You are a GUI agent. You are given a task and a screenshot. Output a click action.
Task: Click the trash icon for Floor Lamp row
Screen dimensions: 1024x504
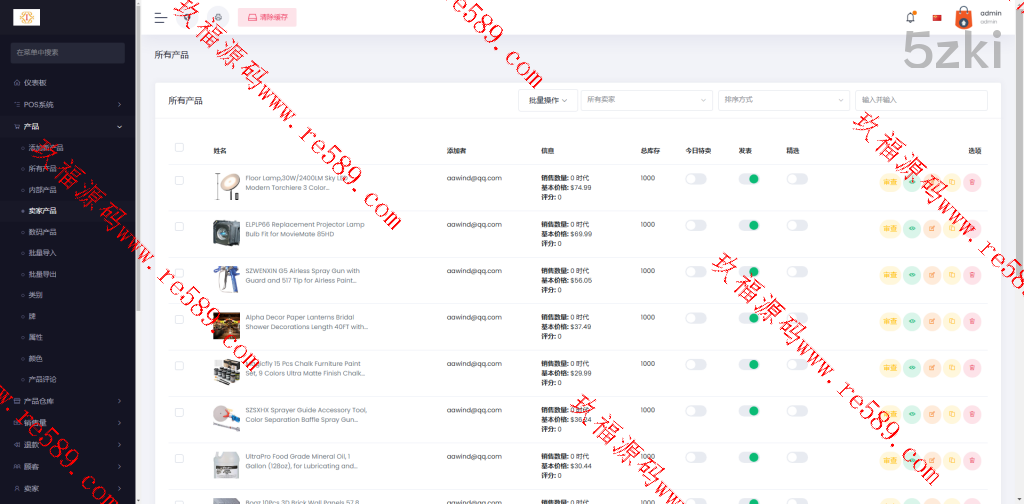pyautogui.click(x=972, y=182)
